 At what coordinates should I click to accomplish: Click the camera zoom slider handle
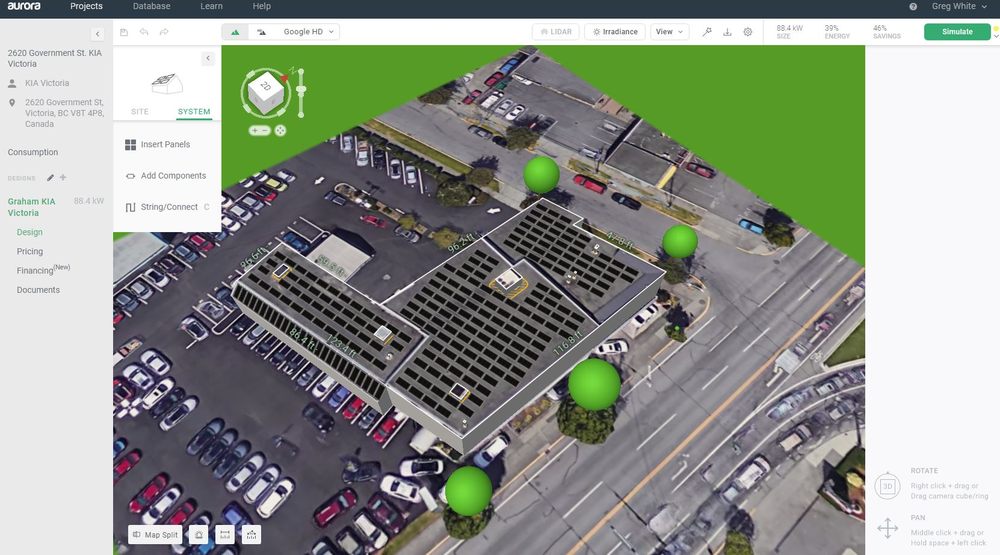pyautogui.click(x=300, y=90)
